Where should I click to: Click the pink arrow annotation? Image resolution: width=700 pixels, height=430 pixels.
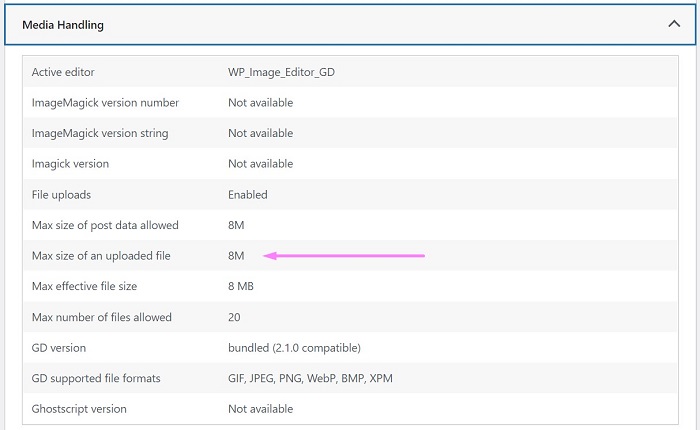[x=344, y=256]
